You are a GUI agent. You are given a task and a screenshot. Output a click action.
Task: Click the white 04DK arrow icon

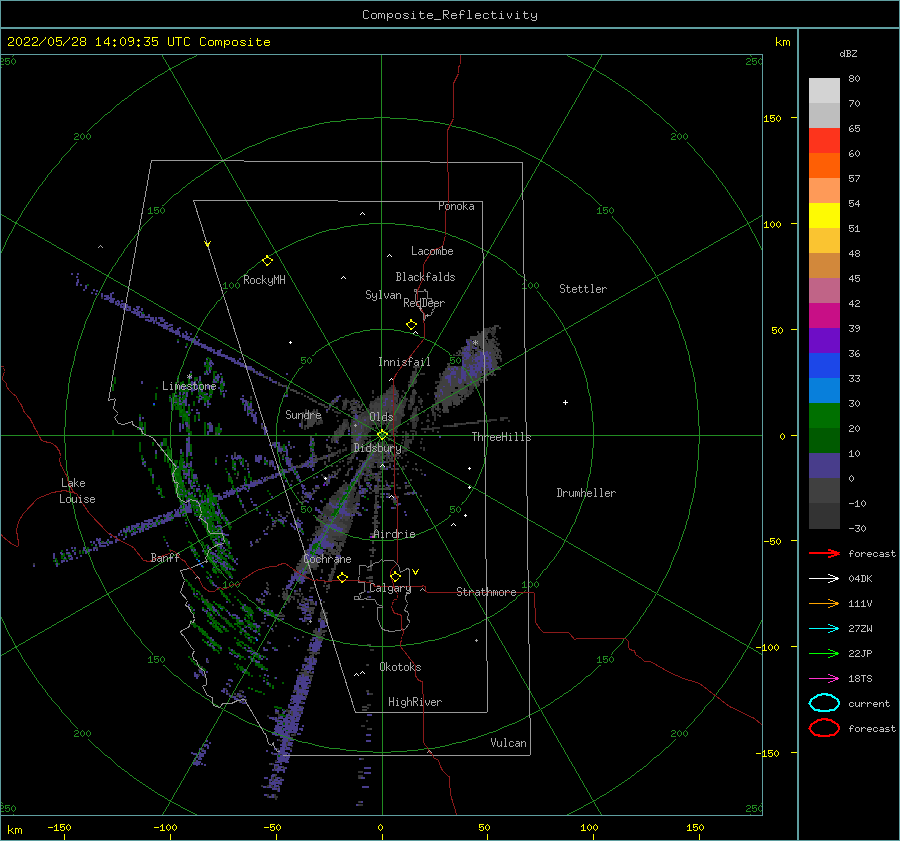pyautogui.click(x=824, y=579)
